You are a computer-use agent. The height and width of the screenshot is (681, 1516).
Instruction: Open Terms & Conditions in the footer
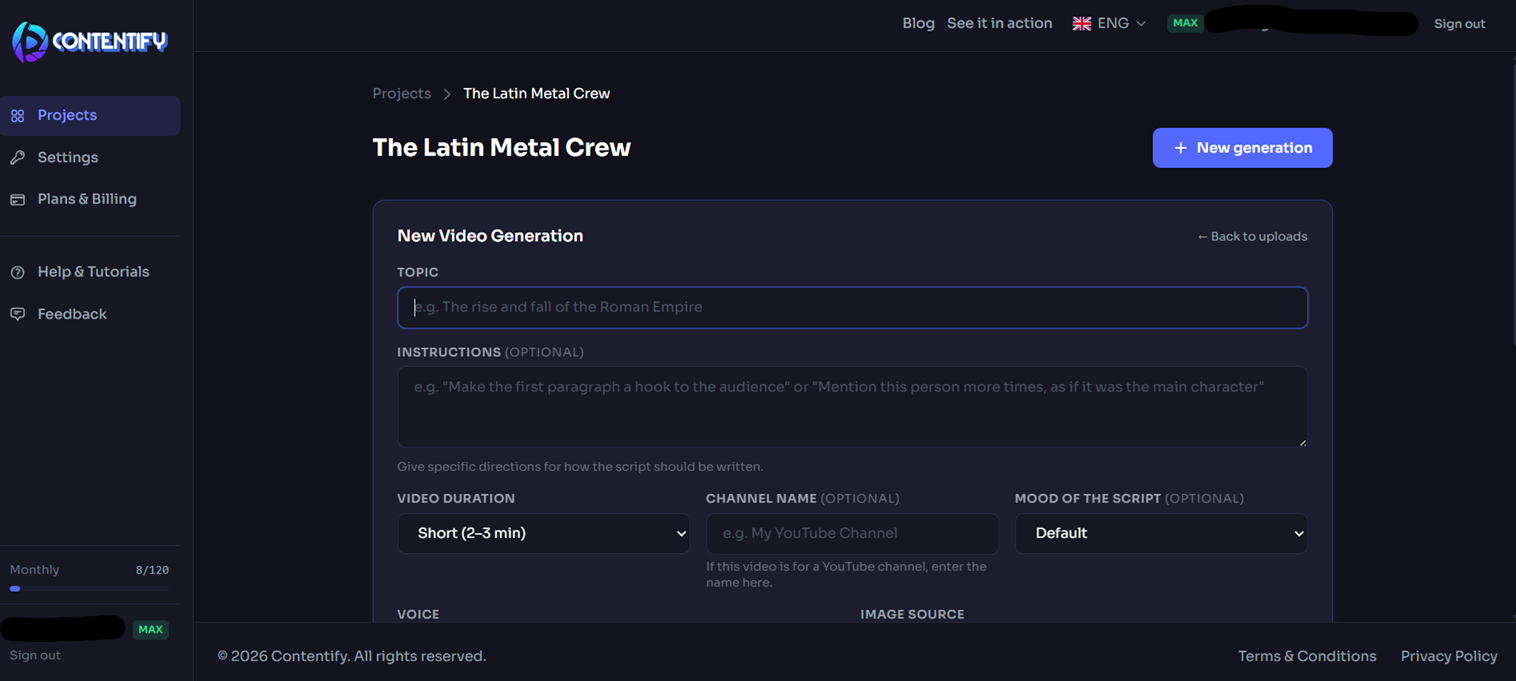tap(1306, 656)
